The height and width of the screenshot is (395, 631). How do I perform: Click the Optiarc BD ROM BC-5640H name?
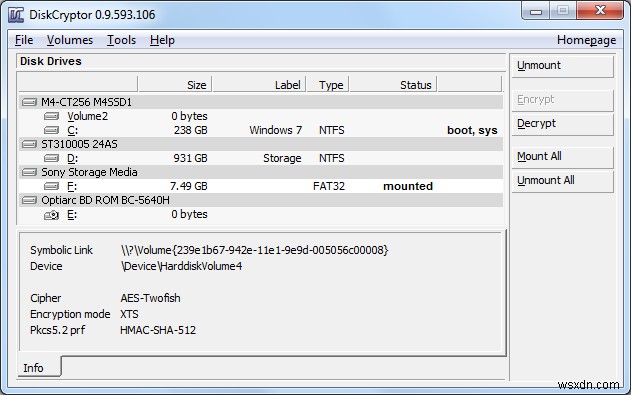point(105,200)
